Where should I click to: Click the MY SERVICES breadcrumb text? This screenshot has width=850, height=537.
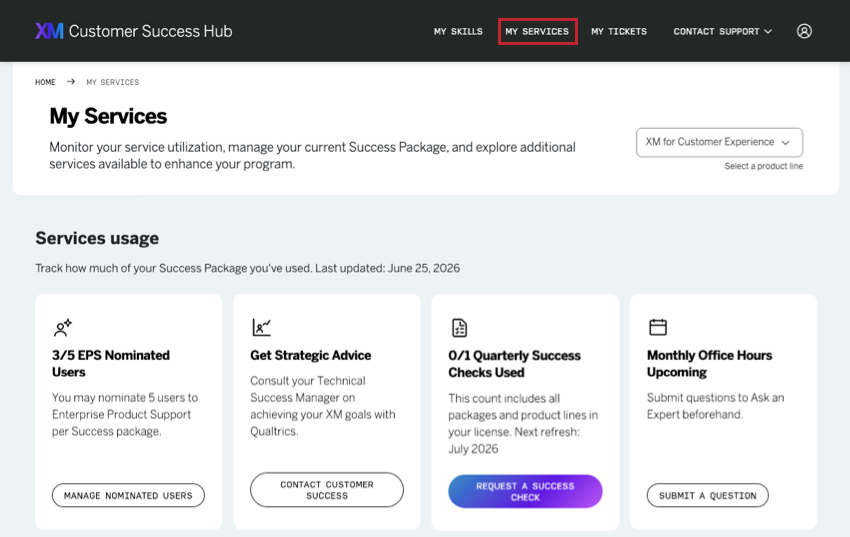tap(113, 82)
